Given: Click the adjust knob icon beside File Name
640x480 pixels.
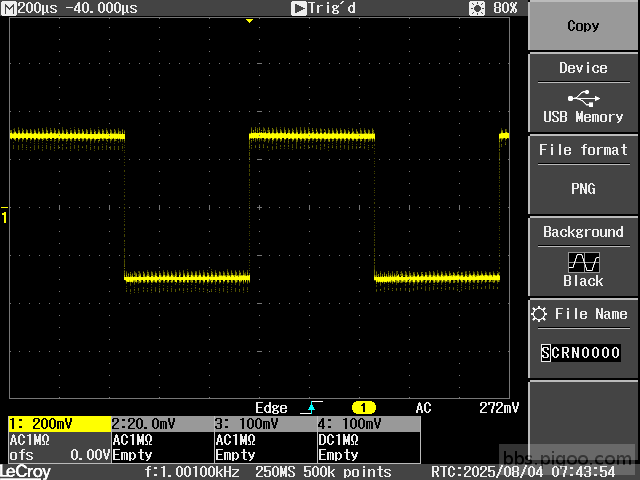Looking at the screenshot, I should [541, 314].
